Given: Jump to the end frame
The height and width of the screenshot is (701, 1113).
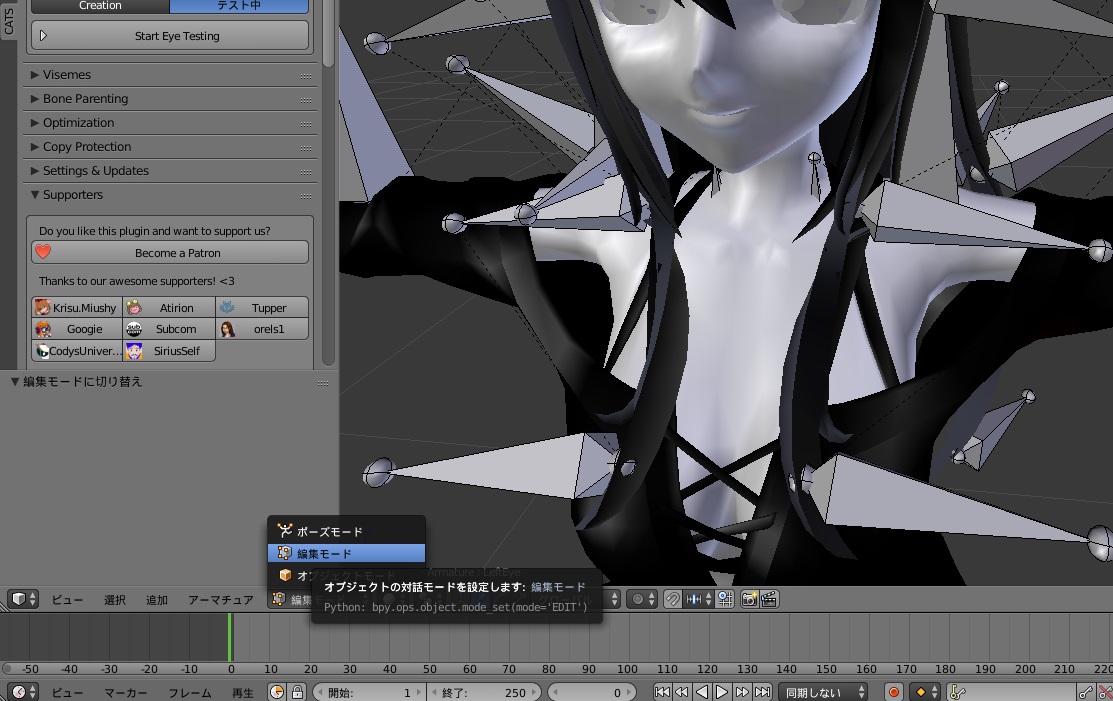Looking at the screenshot, I should tap(763, 692).
